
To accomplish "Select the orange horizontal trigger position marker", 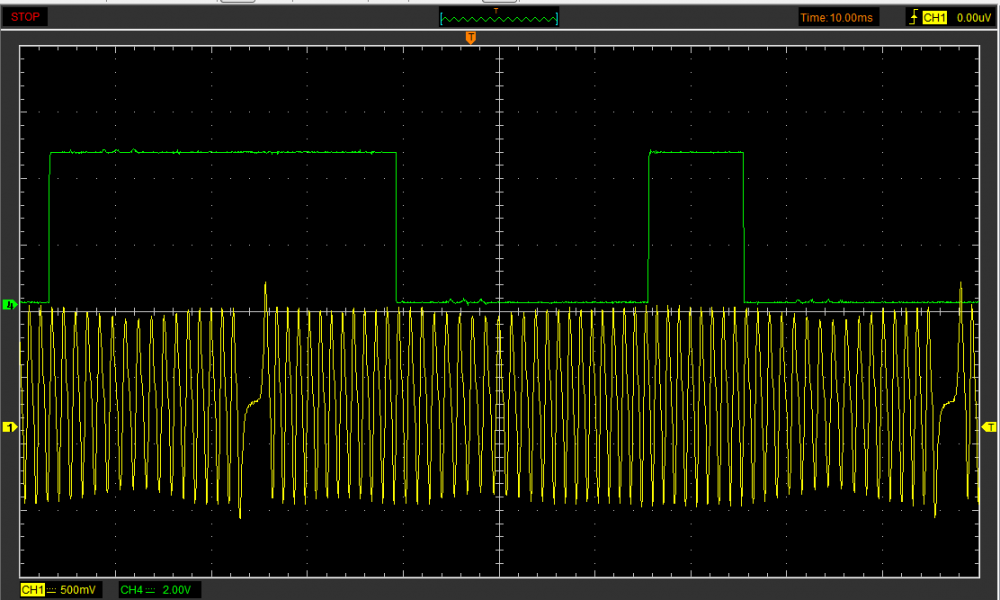I will click(x=470, y=38).
